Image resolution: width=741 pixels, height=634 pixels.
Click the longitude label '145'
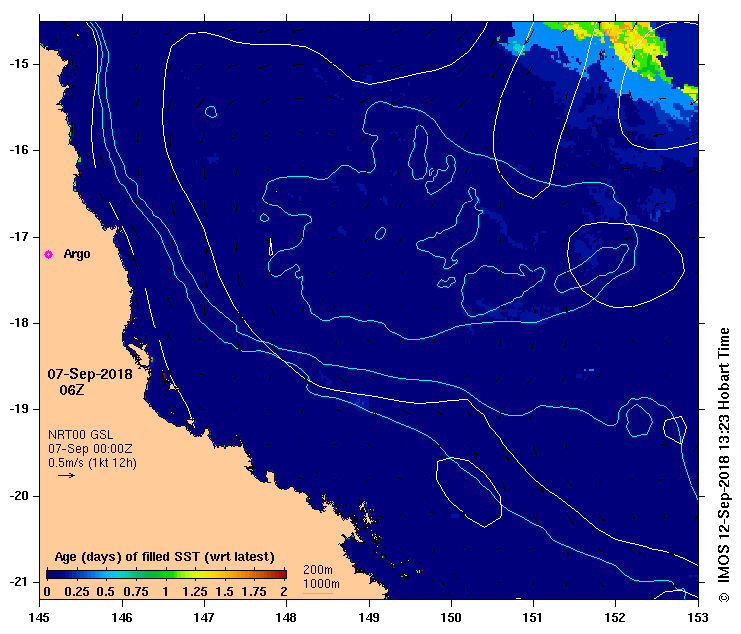[x=39, y=617]
